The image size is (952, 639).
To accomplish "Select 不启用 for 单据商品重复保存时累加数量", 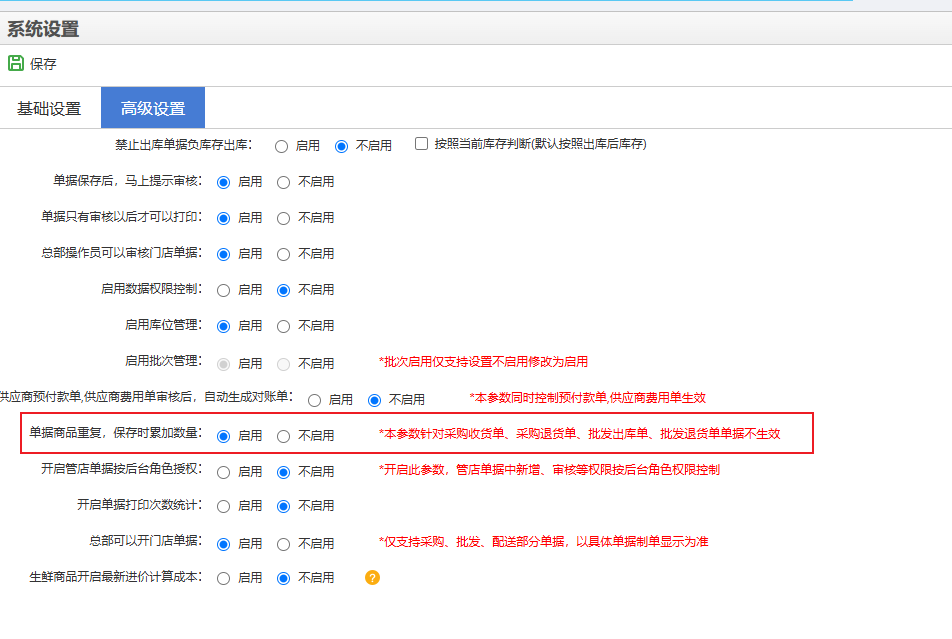I will (284, 436).
